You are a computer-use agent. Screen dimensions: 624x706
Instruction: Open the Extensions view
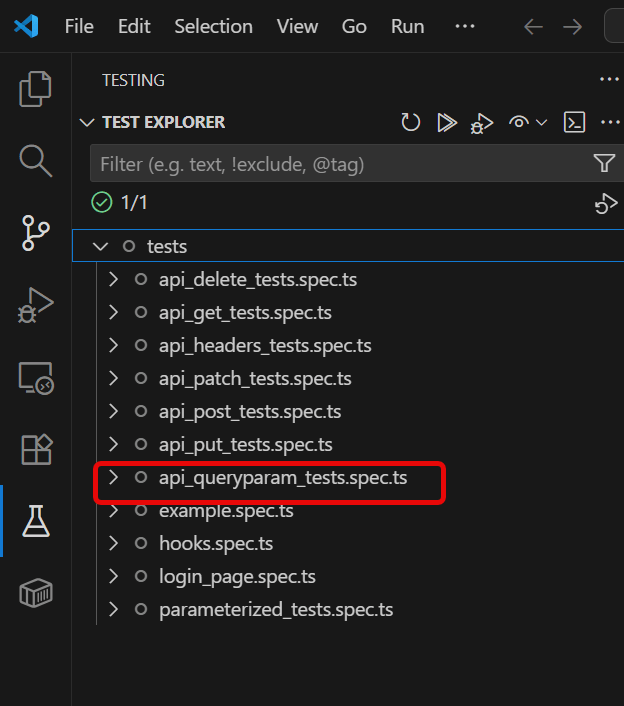(x=35, y=449)
